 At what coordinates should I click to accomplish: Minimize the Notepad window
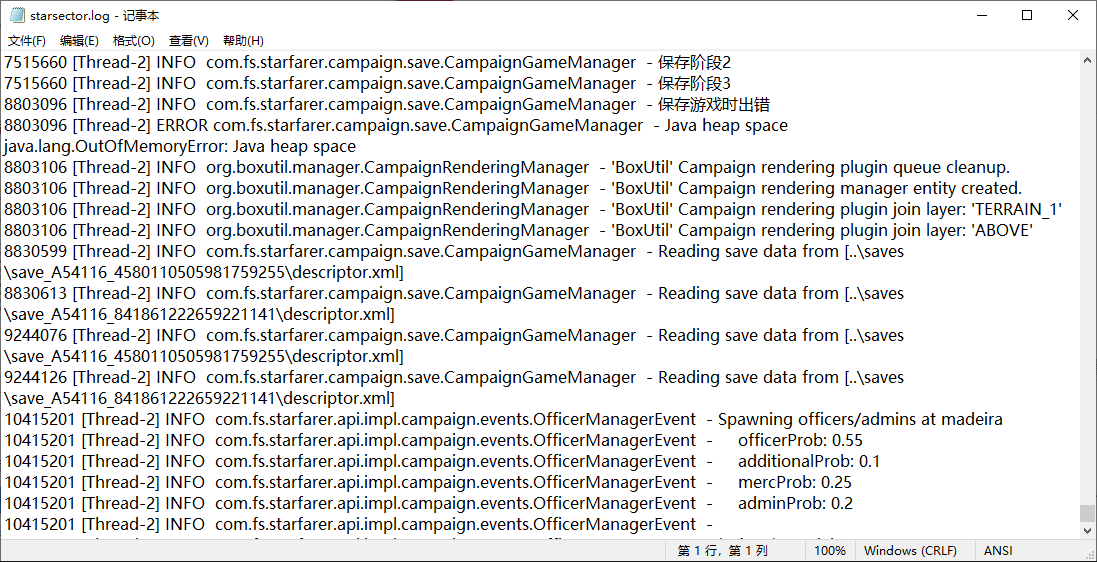981,16
